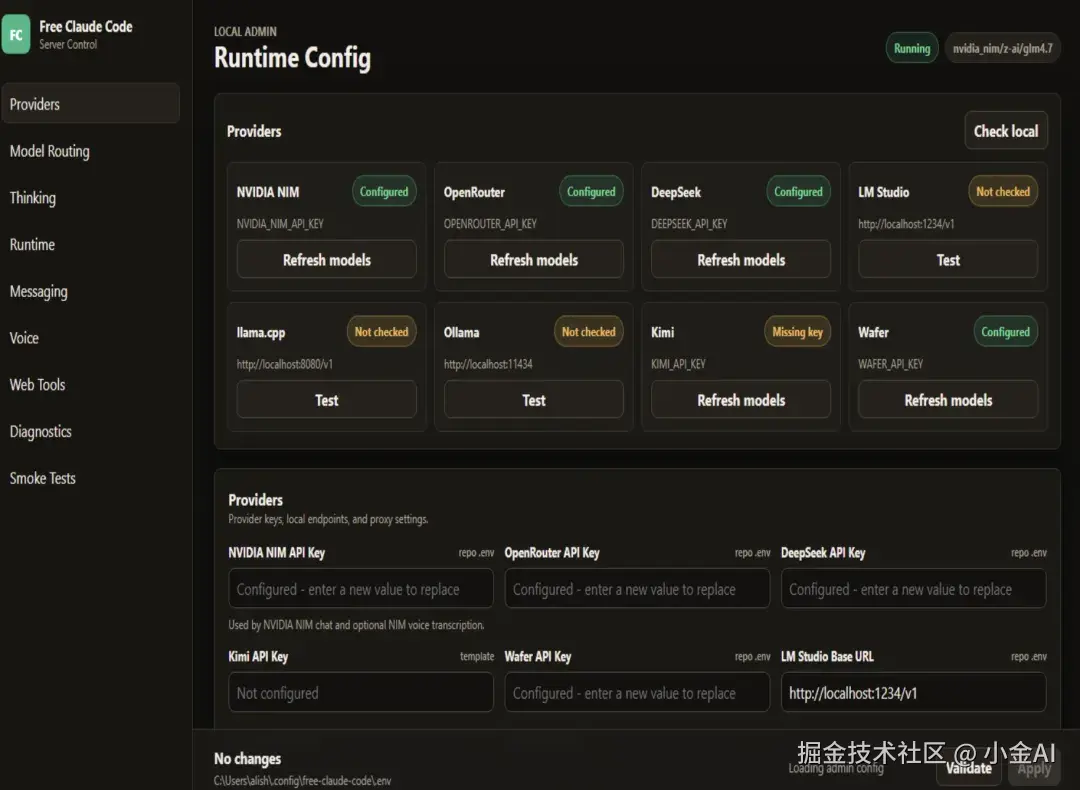
Task: Click template tag beside Kimi API Key
Action: (x=477, y=656)
